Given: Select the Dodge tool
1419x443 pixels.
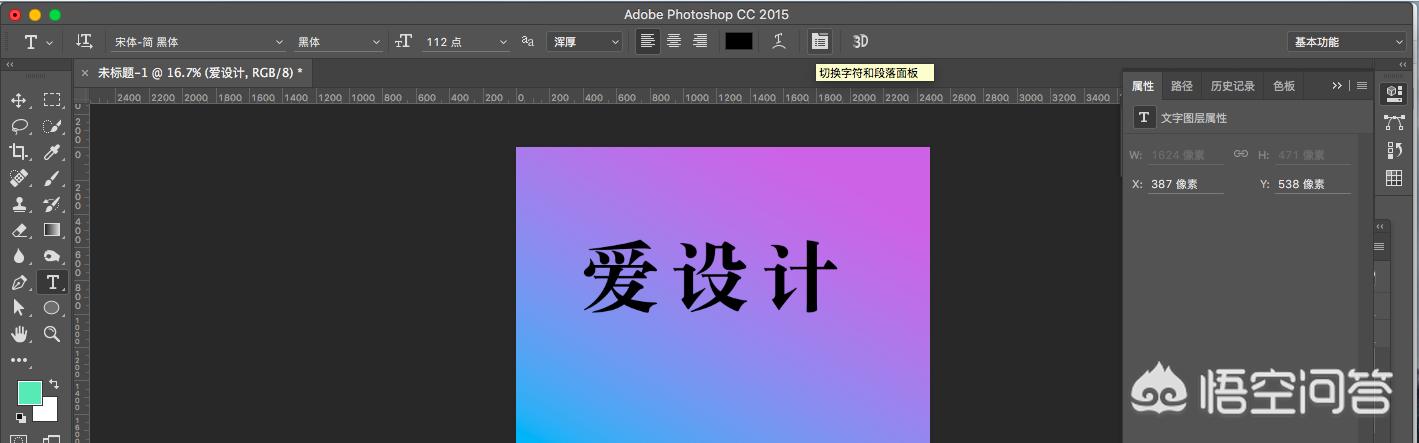Looking at the screenshot, I should point(52,256).
